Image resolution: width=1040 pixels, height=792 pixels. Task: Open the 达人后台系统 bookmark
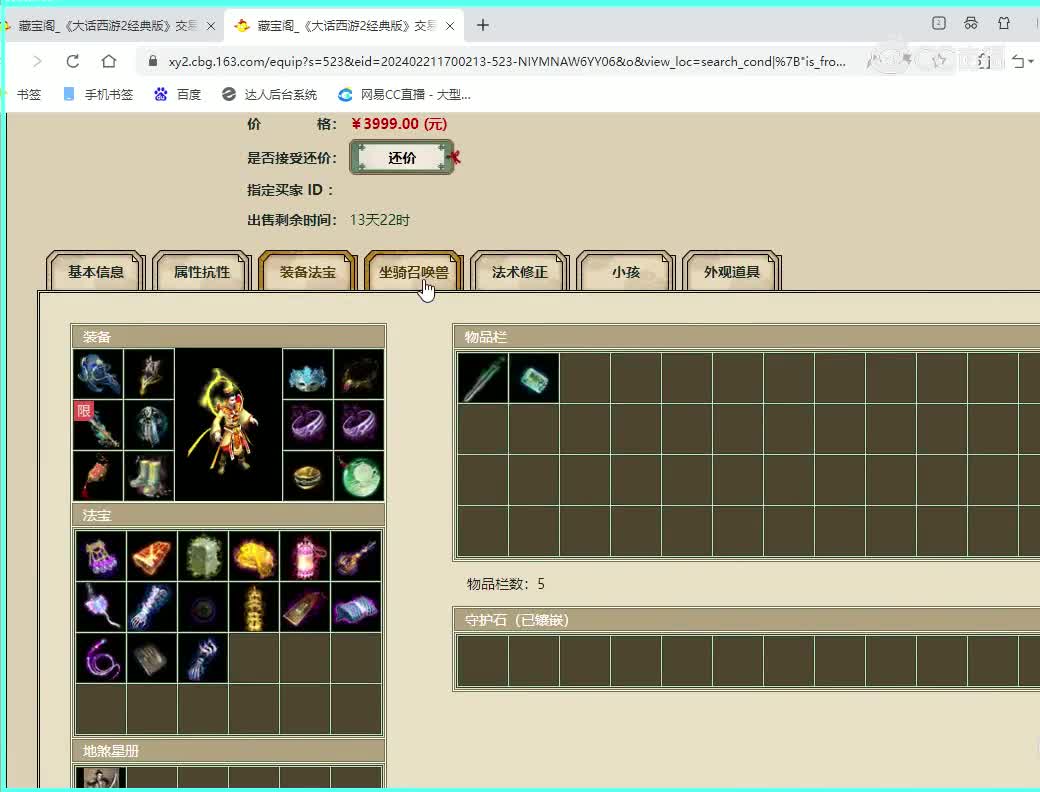coord(270,95)
